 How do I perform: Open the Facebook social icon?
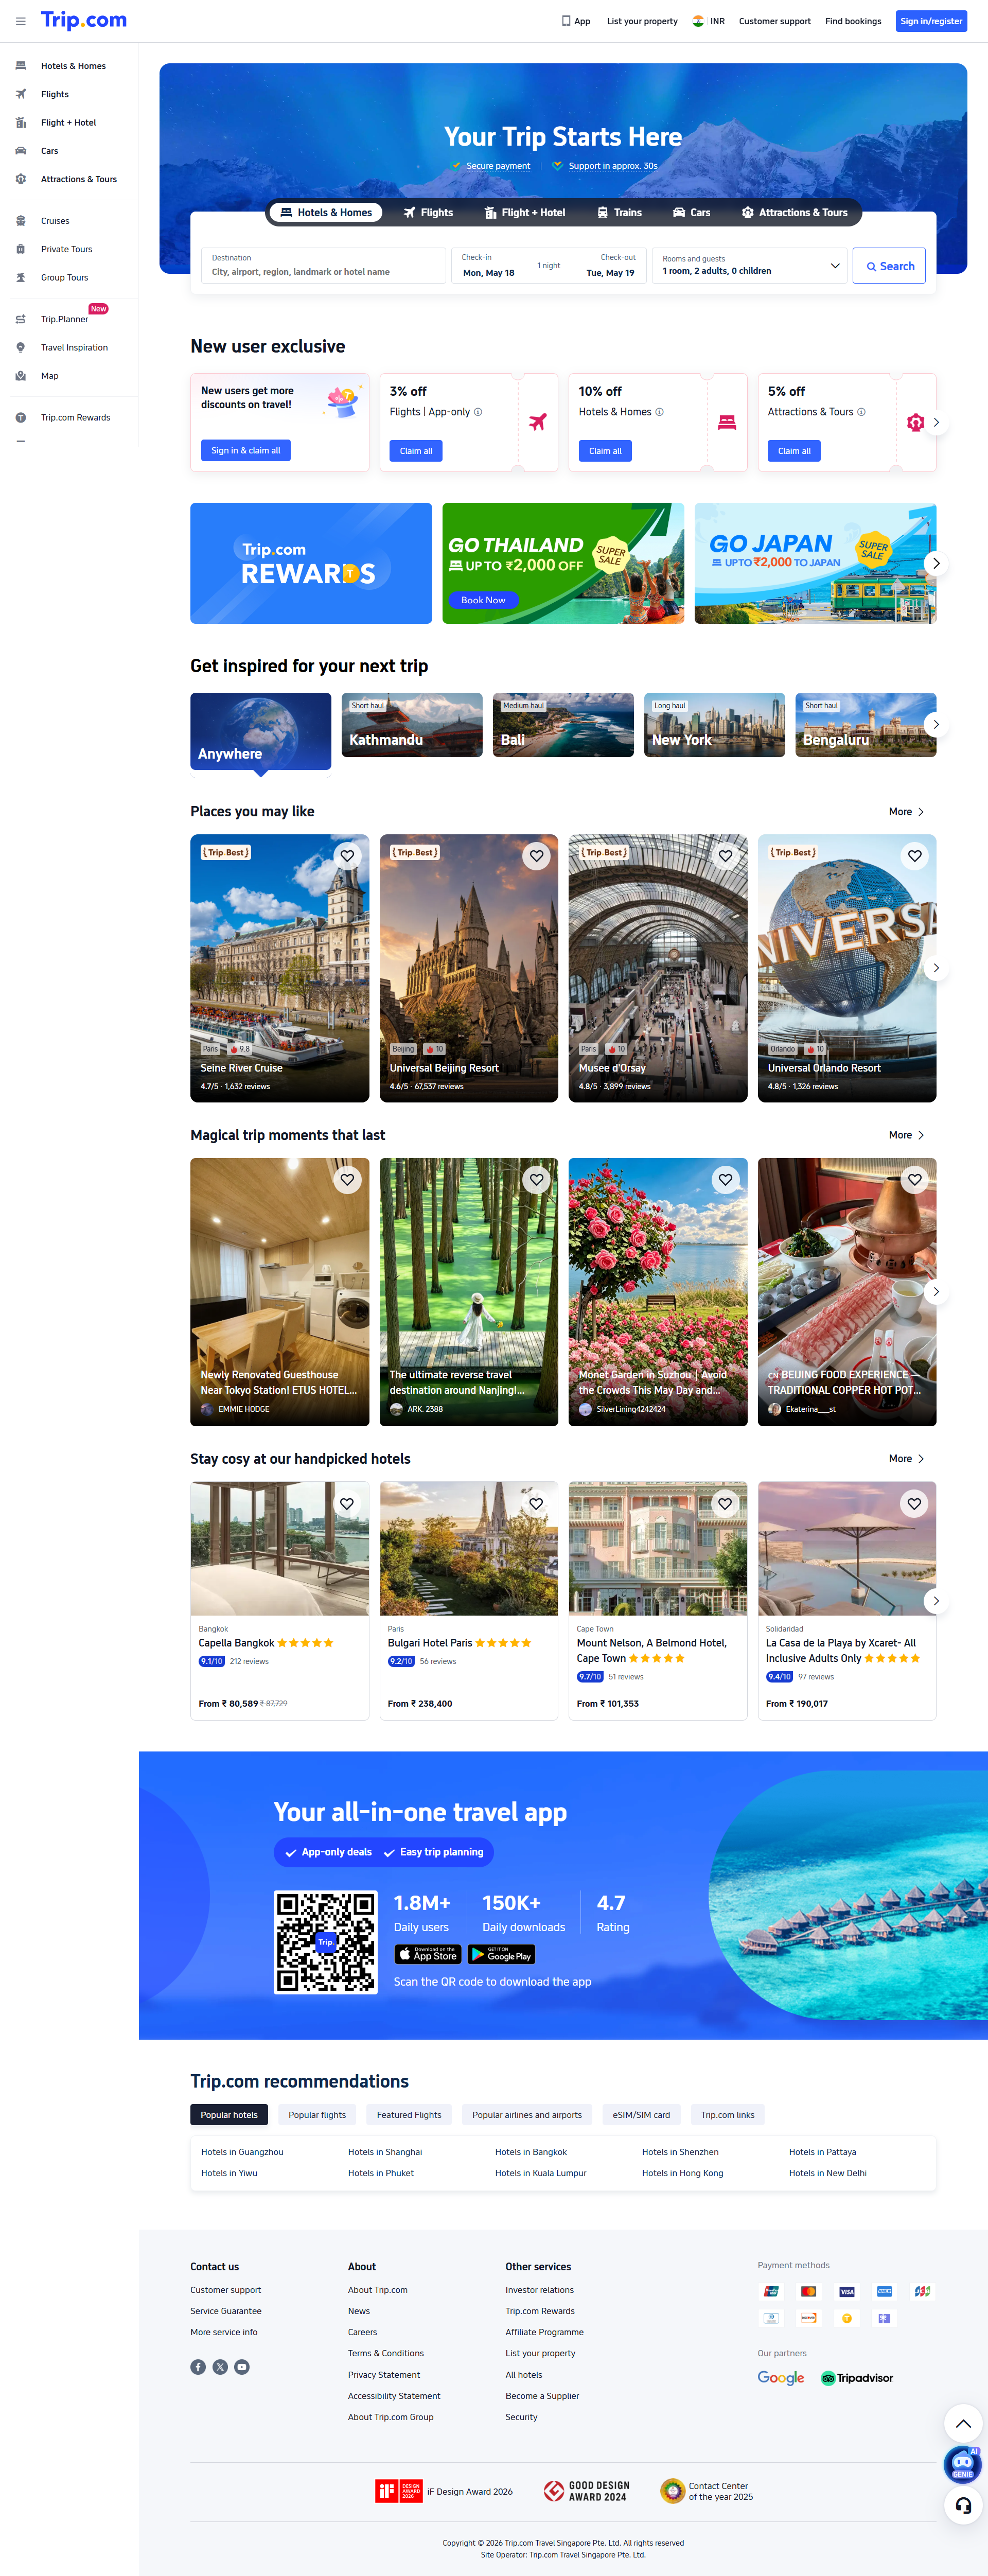click(x=198, y=2367)
